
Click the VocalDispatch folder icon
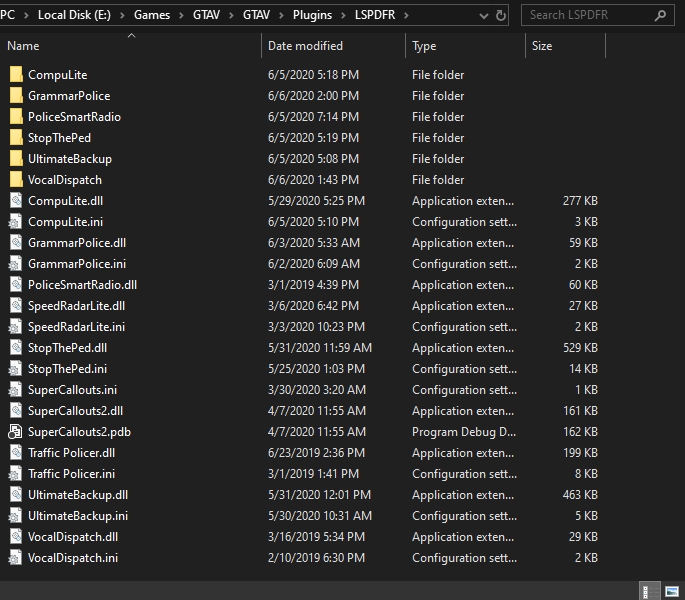(x=16, y=180)
